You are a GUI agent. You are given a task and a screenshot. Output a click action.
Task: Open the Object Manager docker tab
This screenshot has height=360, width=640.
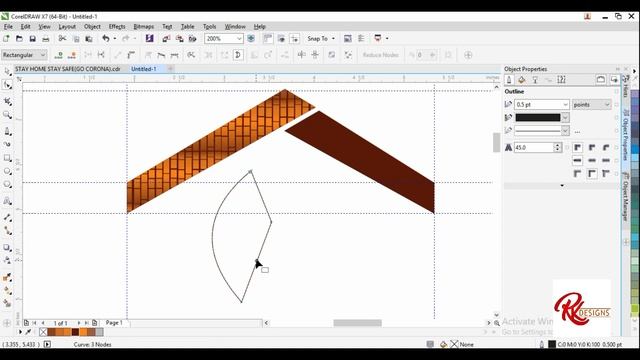(x=625, y=197)
